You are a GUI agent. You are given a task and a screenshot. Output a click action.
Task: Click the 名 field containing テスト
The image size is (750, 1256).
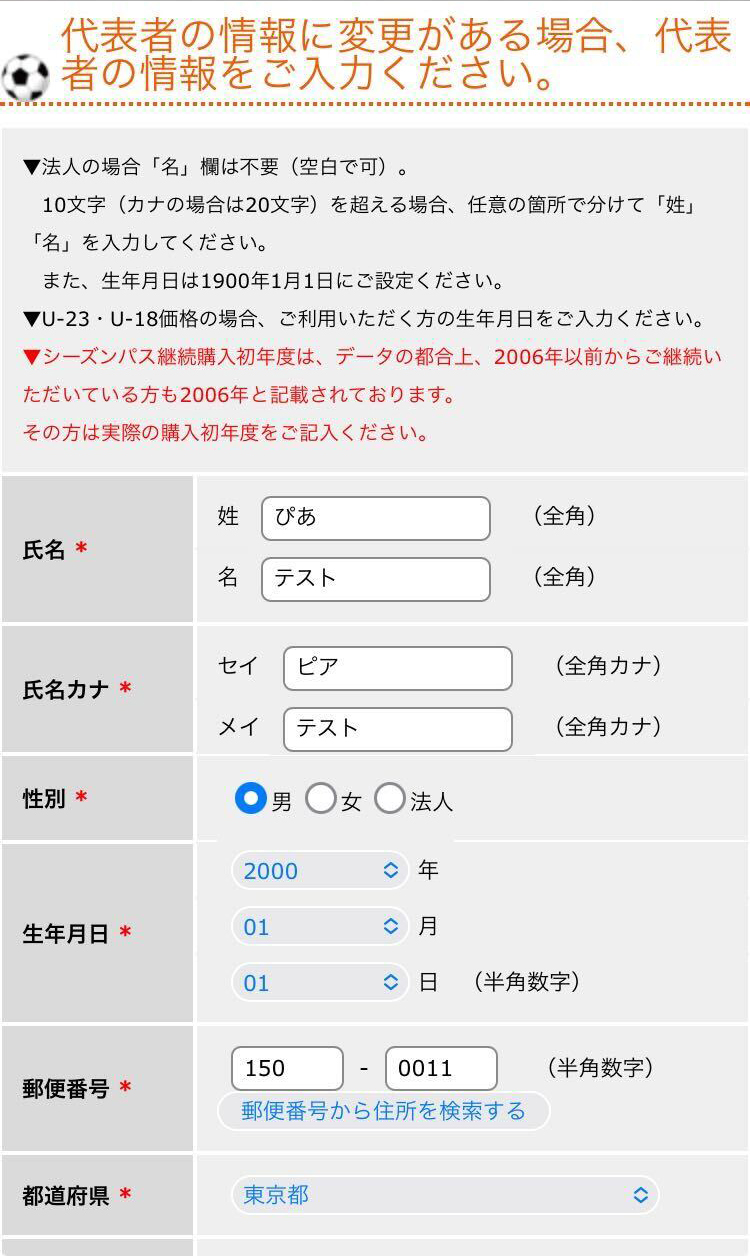pyautogui.click(x=375, y=579)
